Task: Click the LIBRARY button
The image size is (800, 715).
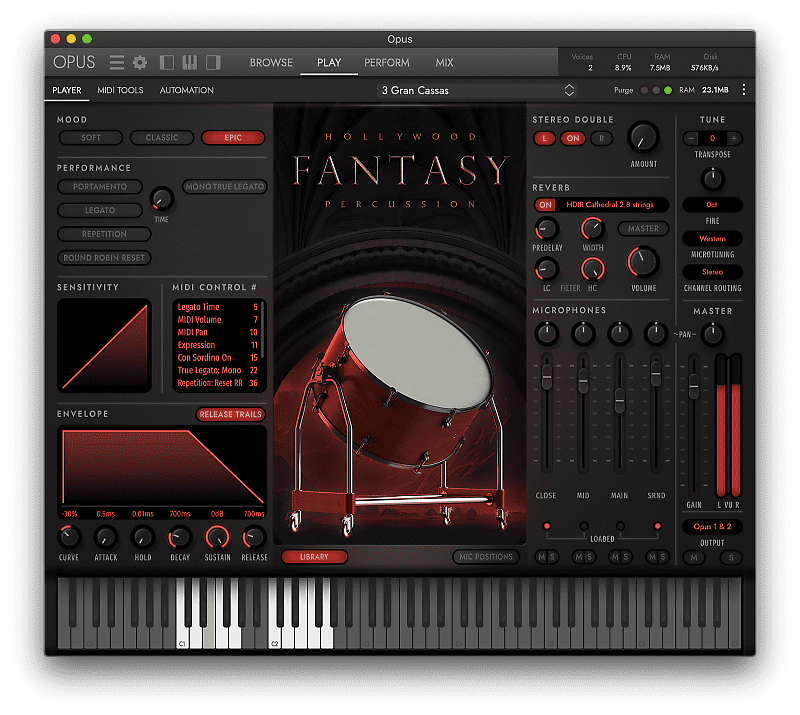Action: (316, 557)
